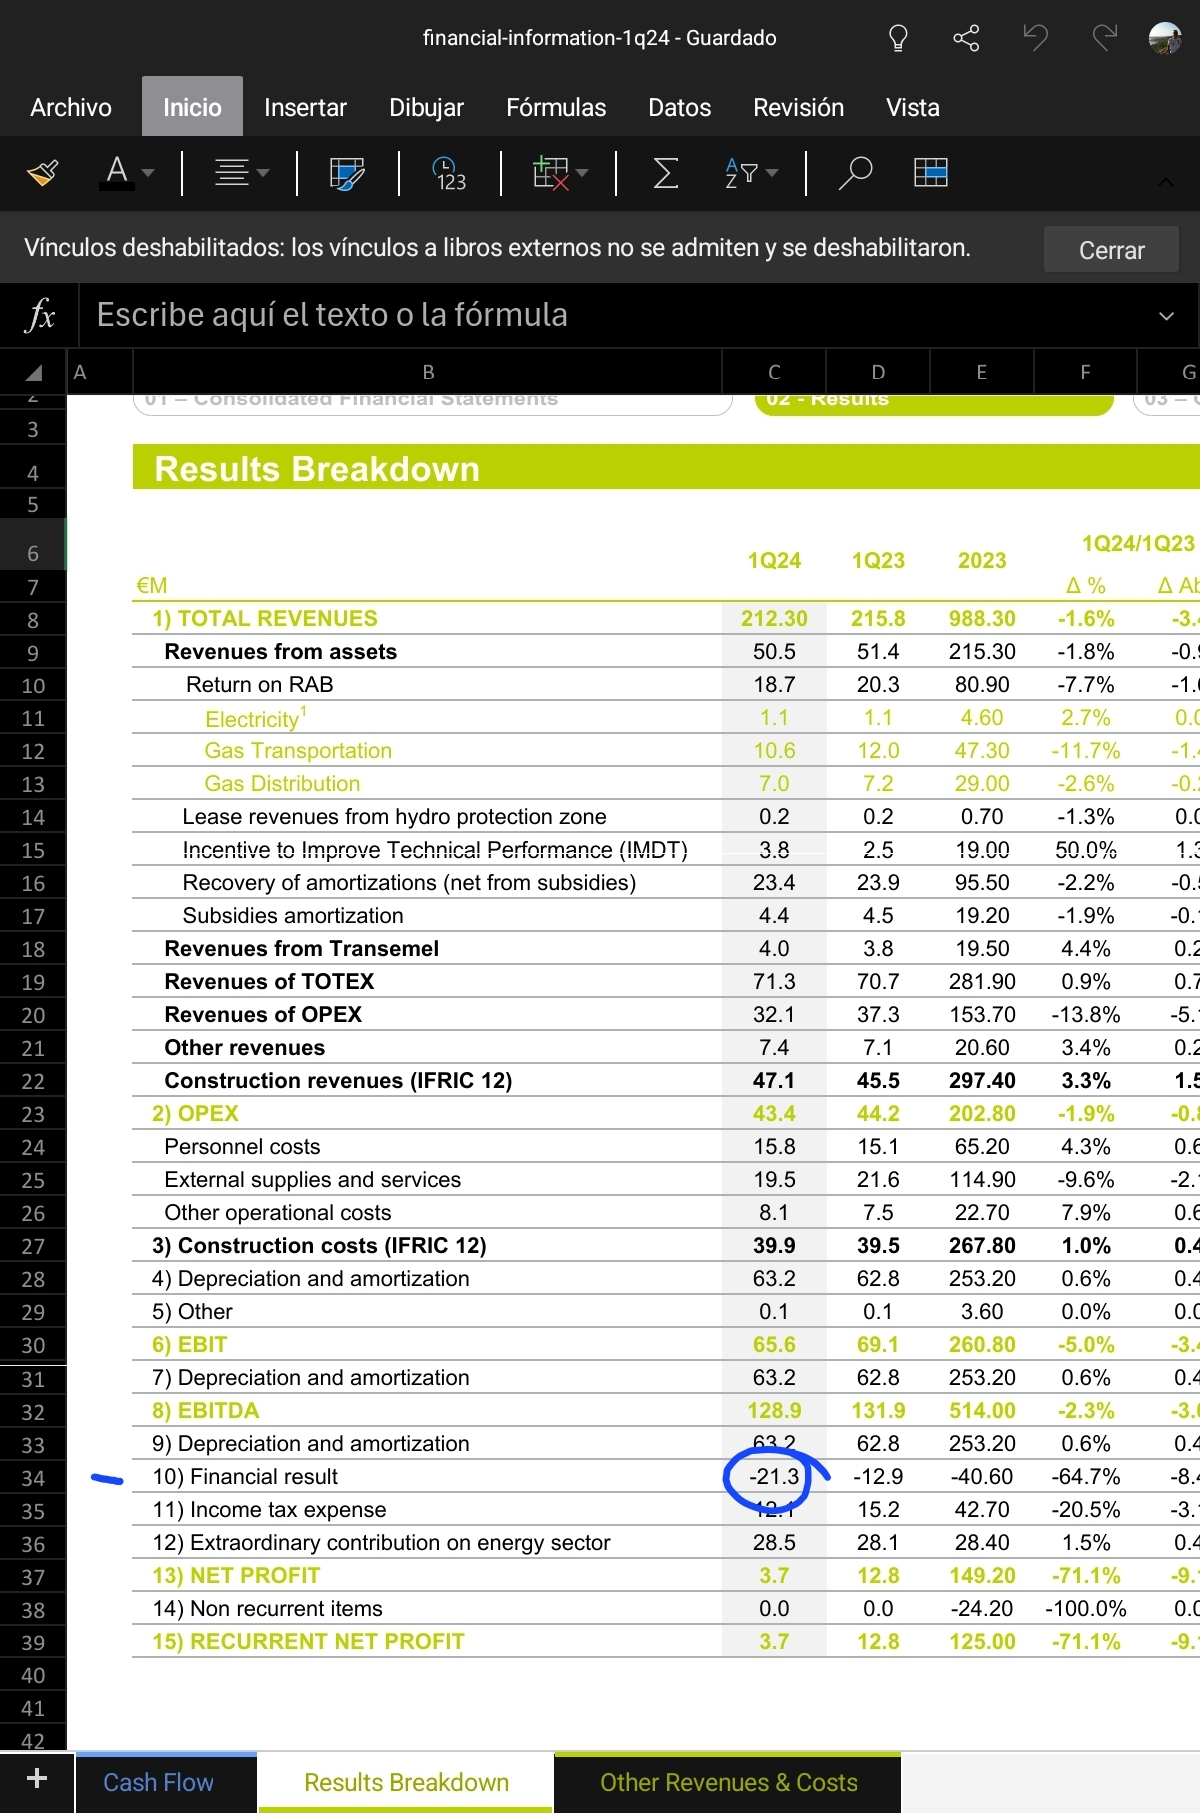Click the Undo arrow icon
The image size is (1200, 1813).
[x=1035, y=39]
